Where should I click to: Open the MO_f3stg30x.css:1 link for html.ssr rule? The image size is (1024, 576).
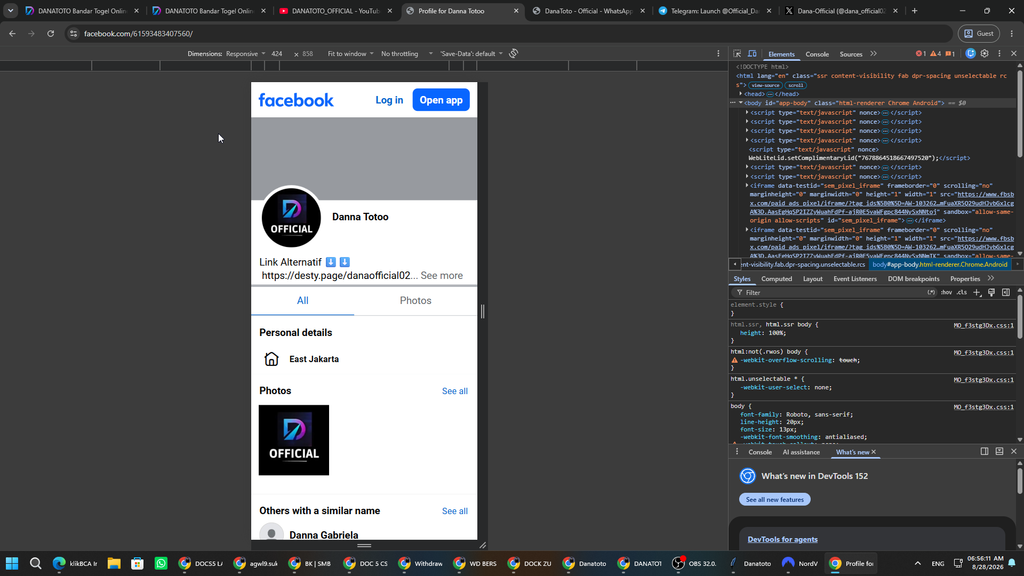click(984, 325)
